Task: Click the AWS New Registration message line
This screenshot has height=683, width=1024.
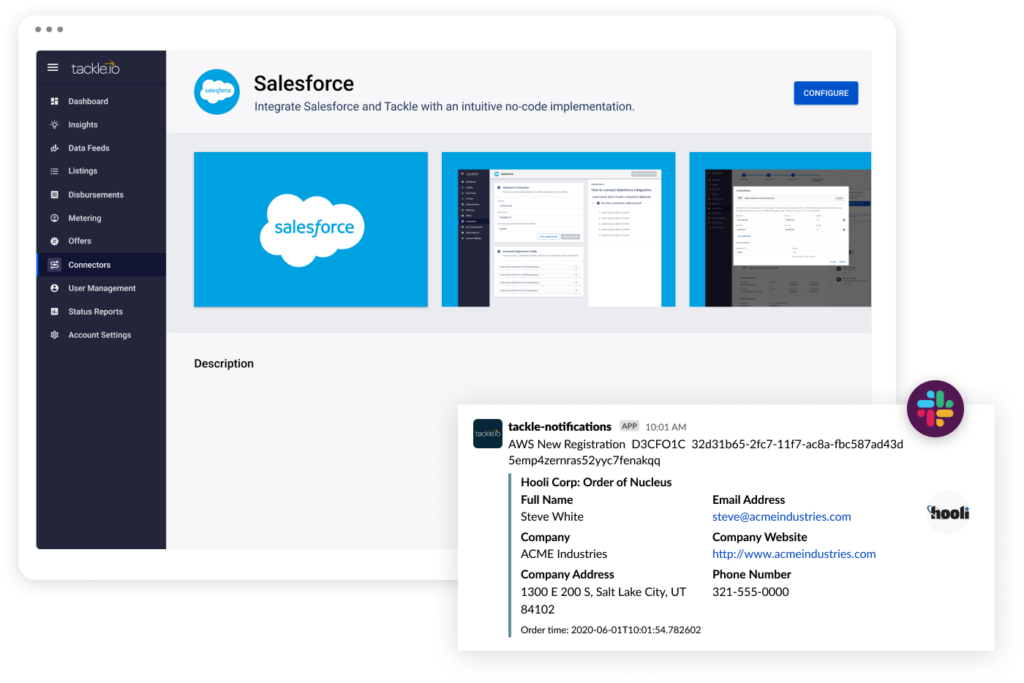Action: [705, 452]
